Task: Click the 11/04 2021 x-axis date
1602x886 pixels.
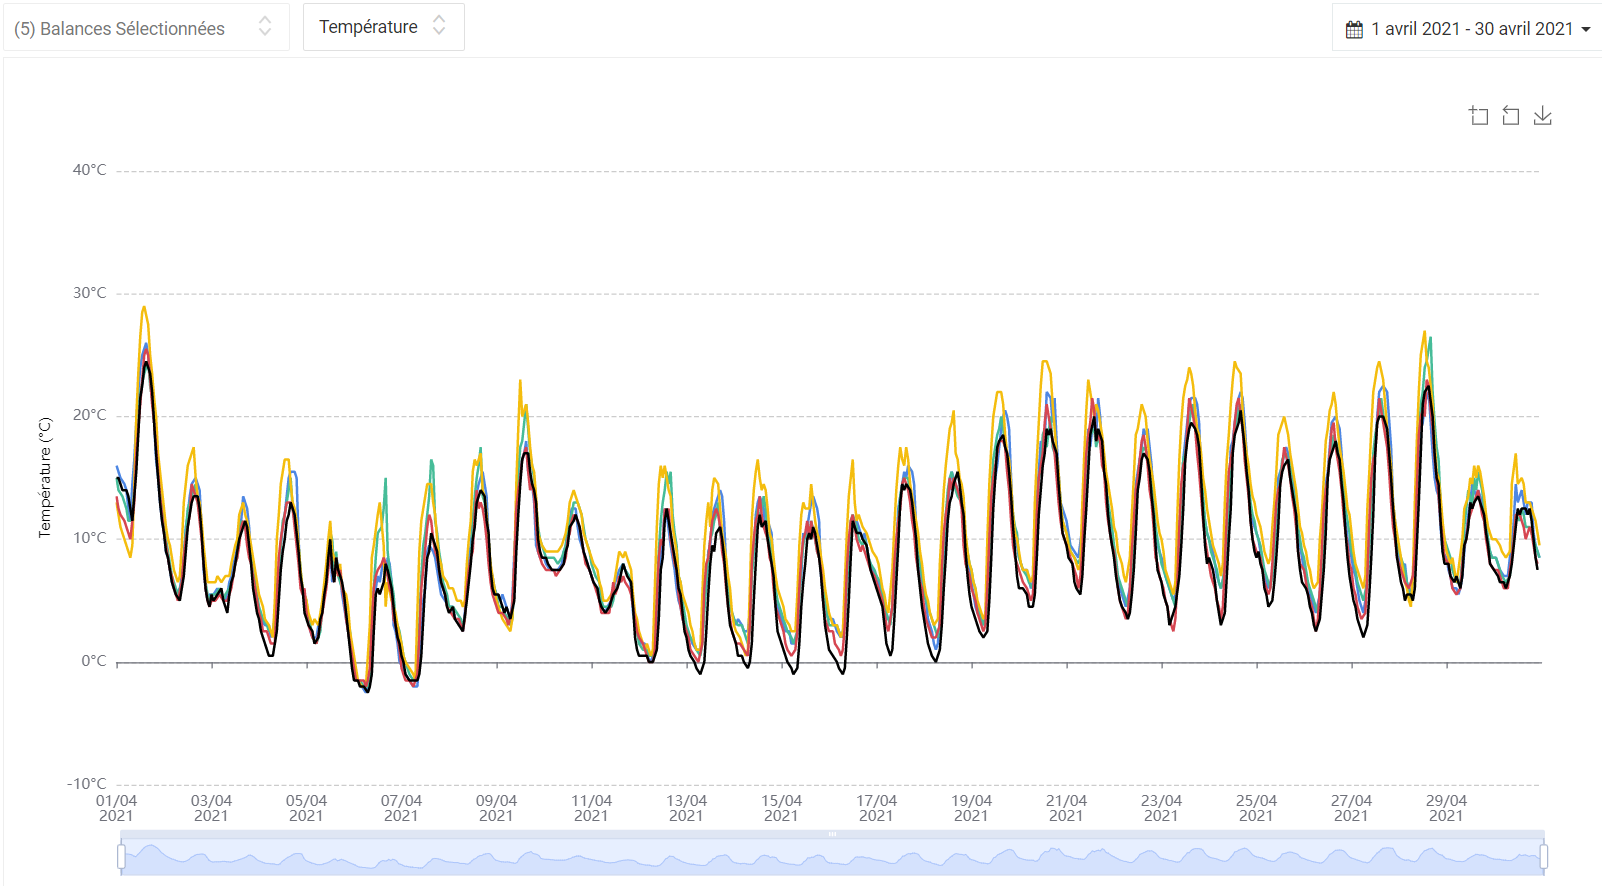Action: coord(591,808)
